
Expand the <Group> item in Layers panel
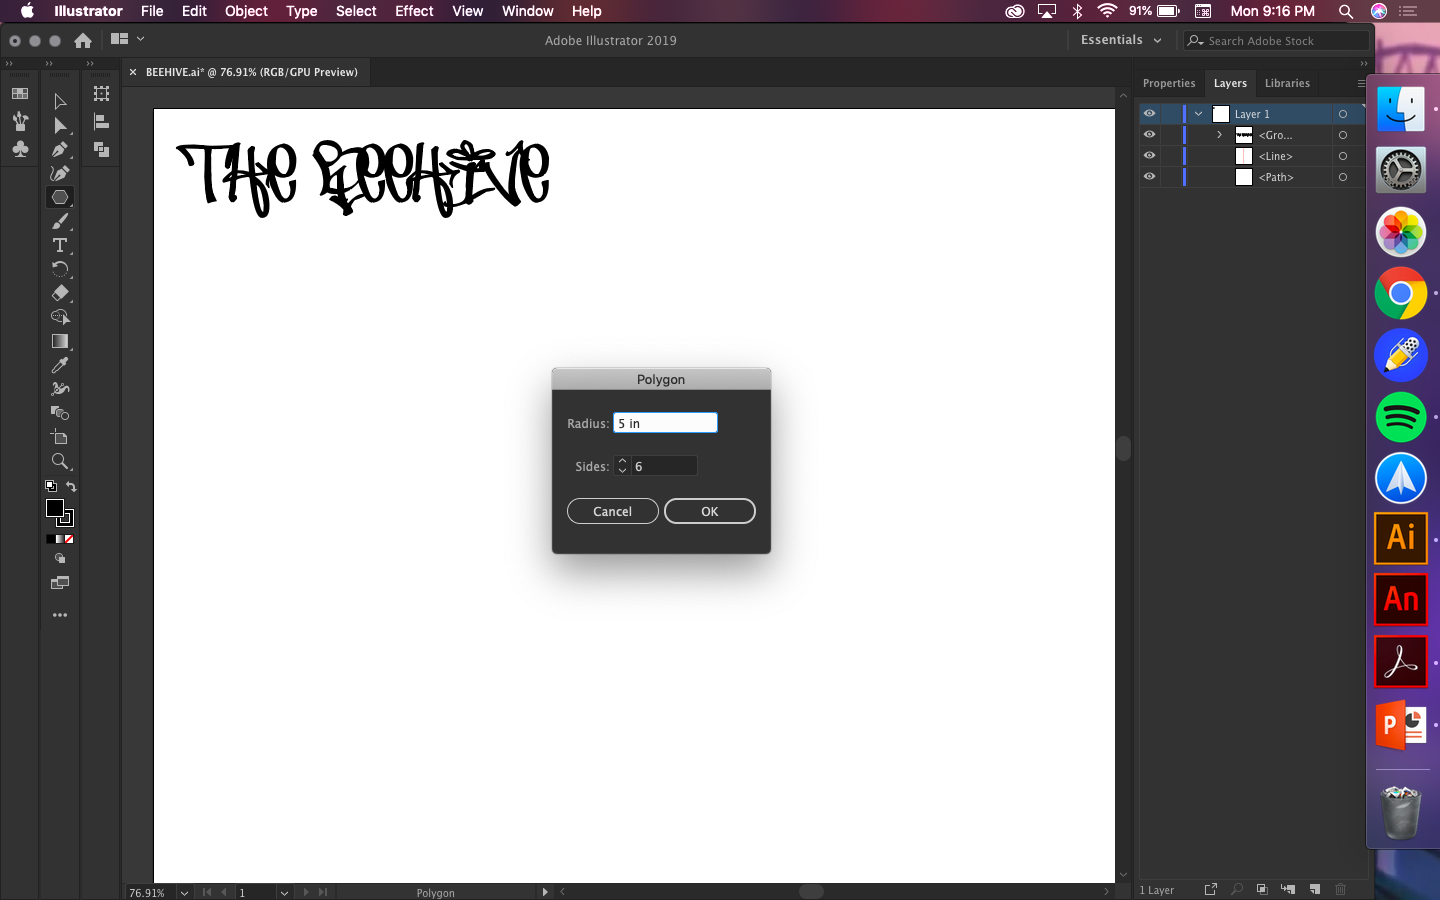pyautogui.click(x=1218, y=134)
